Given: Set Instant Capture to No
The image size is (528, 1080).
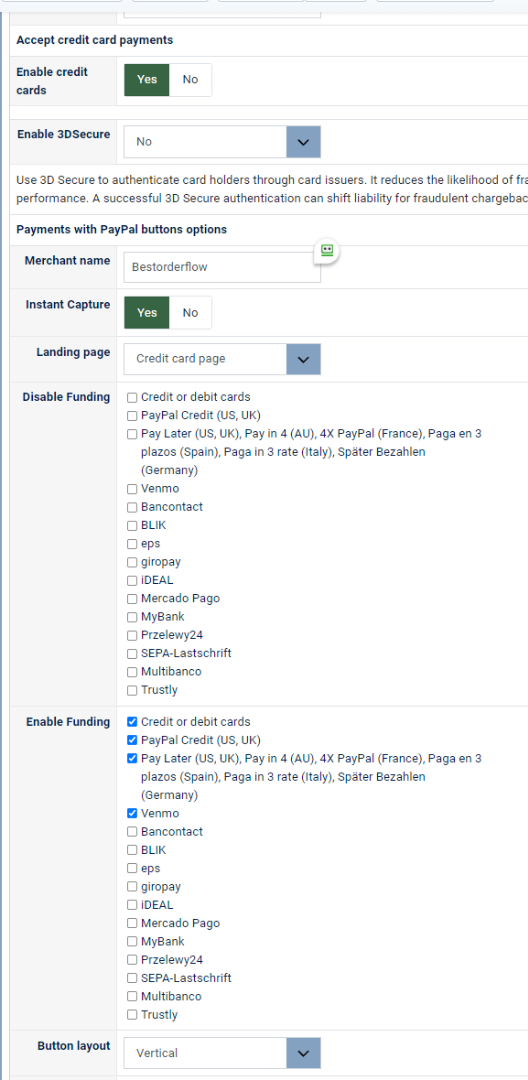Looking at the screenshot, I should pyautogui.click(x=190, y=313).
